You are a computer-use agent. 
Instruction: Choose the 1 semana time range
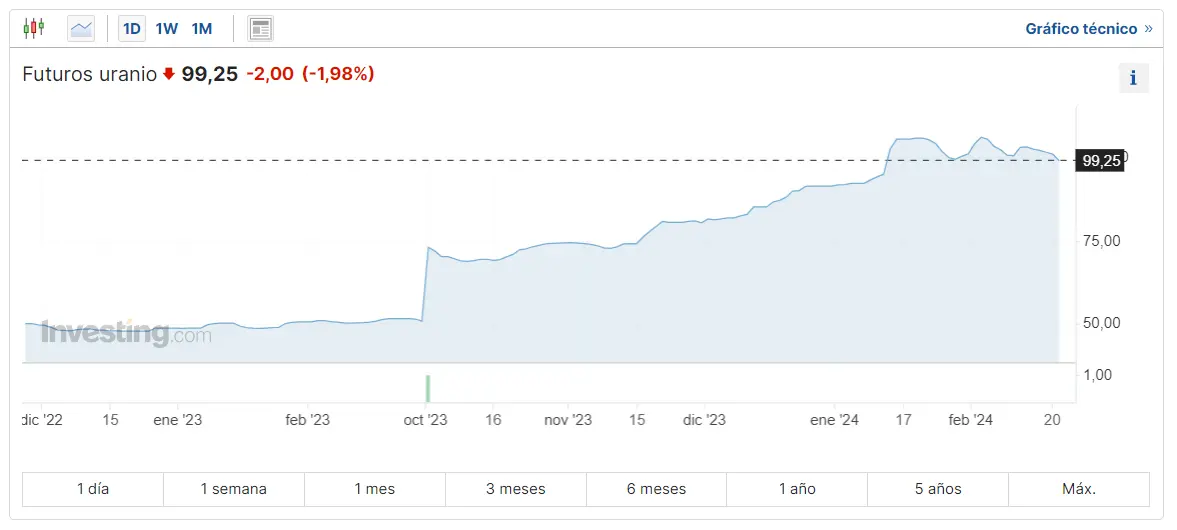234,489
